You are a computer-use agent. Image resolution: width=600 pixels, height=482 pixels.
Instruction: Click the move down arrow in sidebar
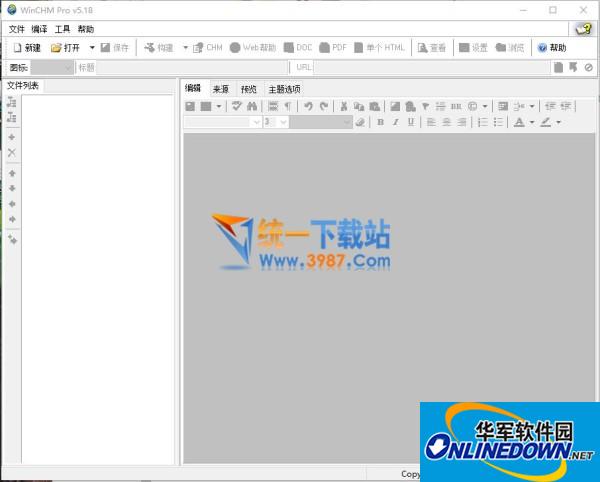tap(12, 188)
